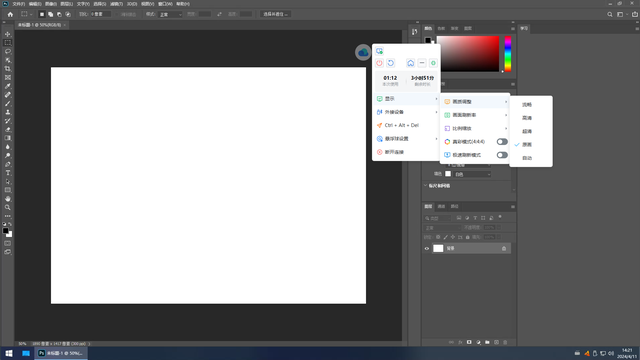The height and width of the screenshot is (360, 640).
Task: Select the Clone Stamp tool
Action: pyautogui.click(x=8, y=112)
